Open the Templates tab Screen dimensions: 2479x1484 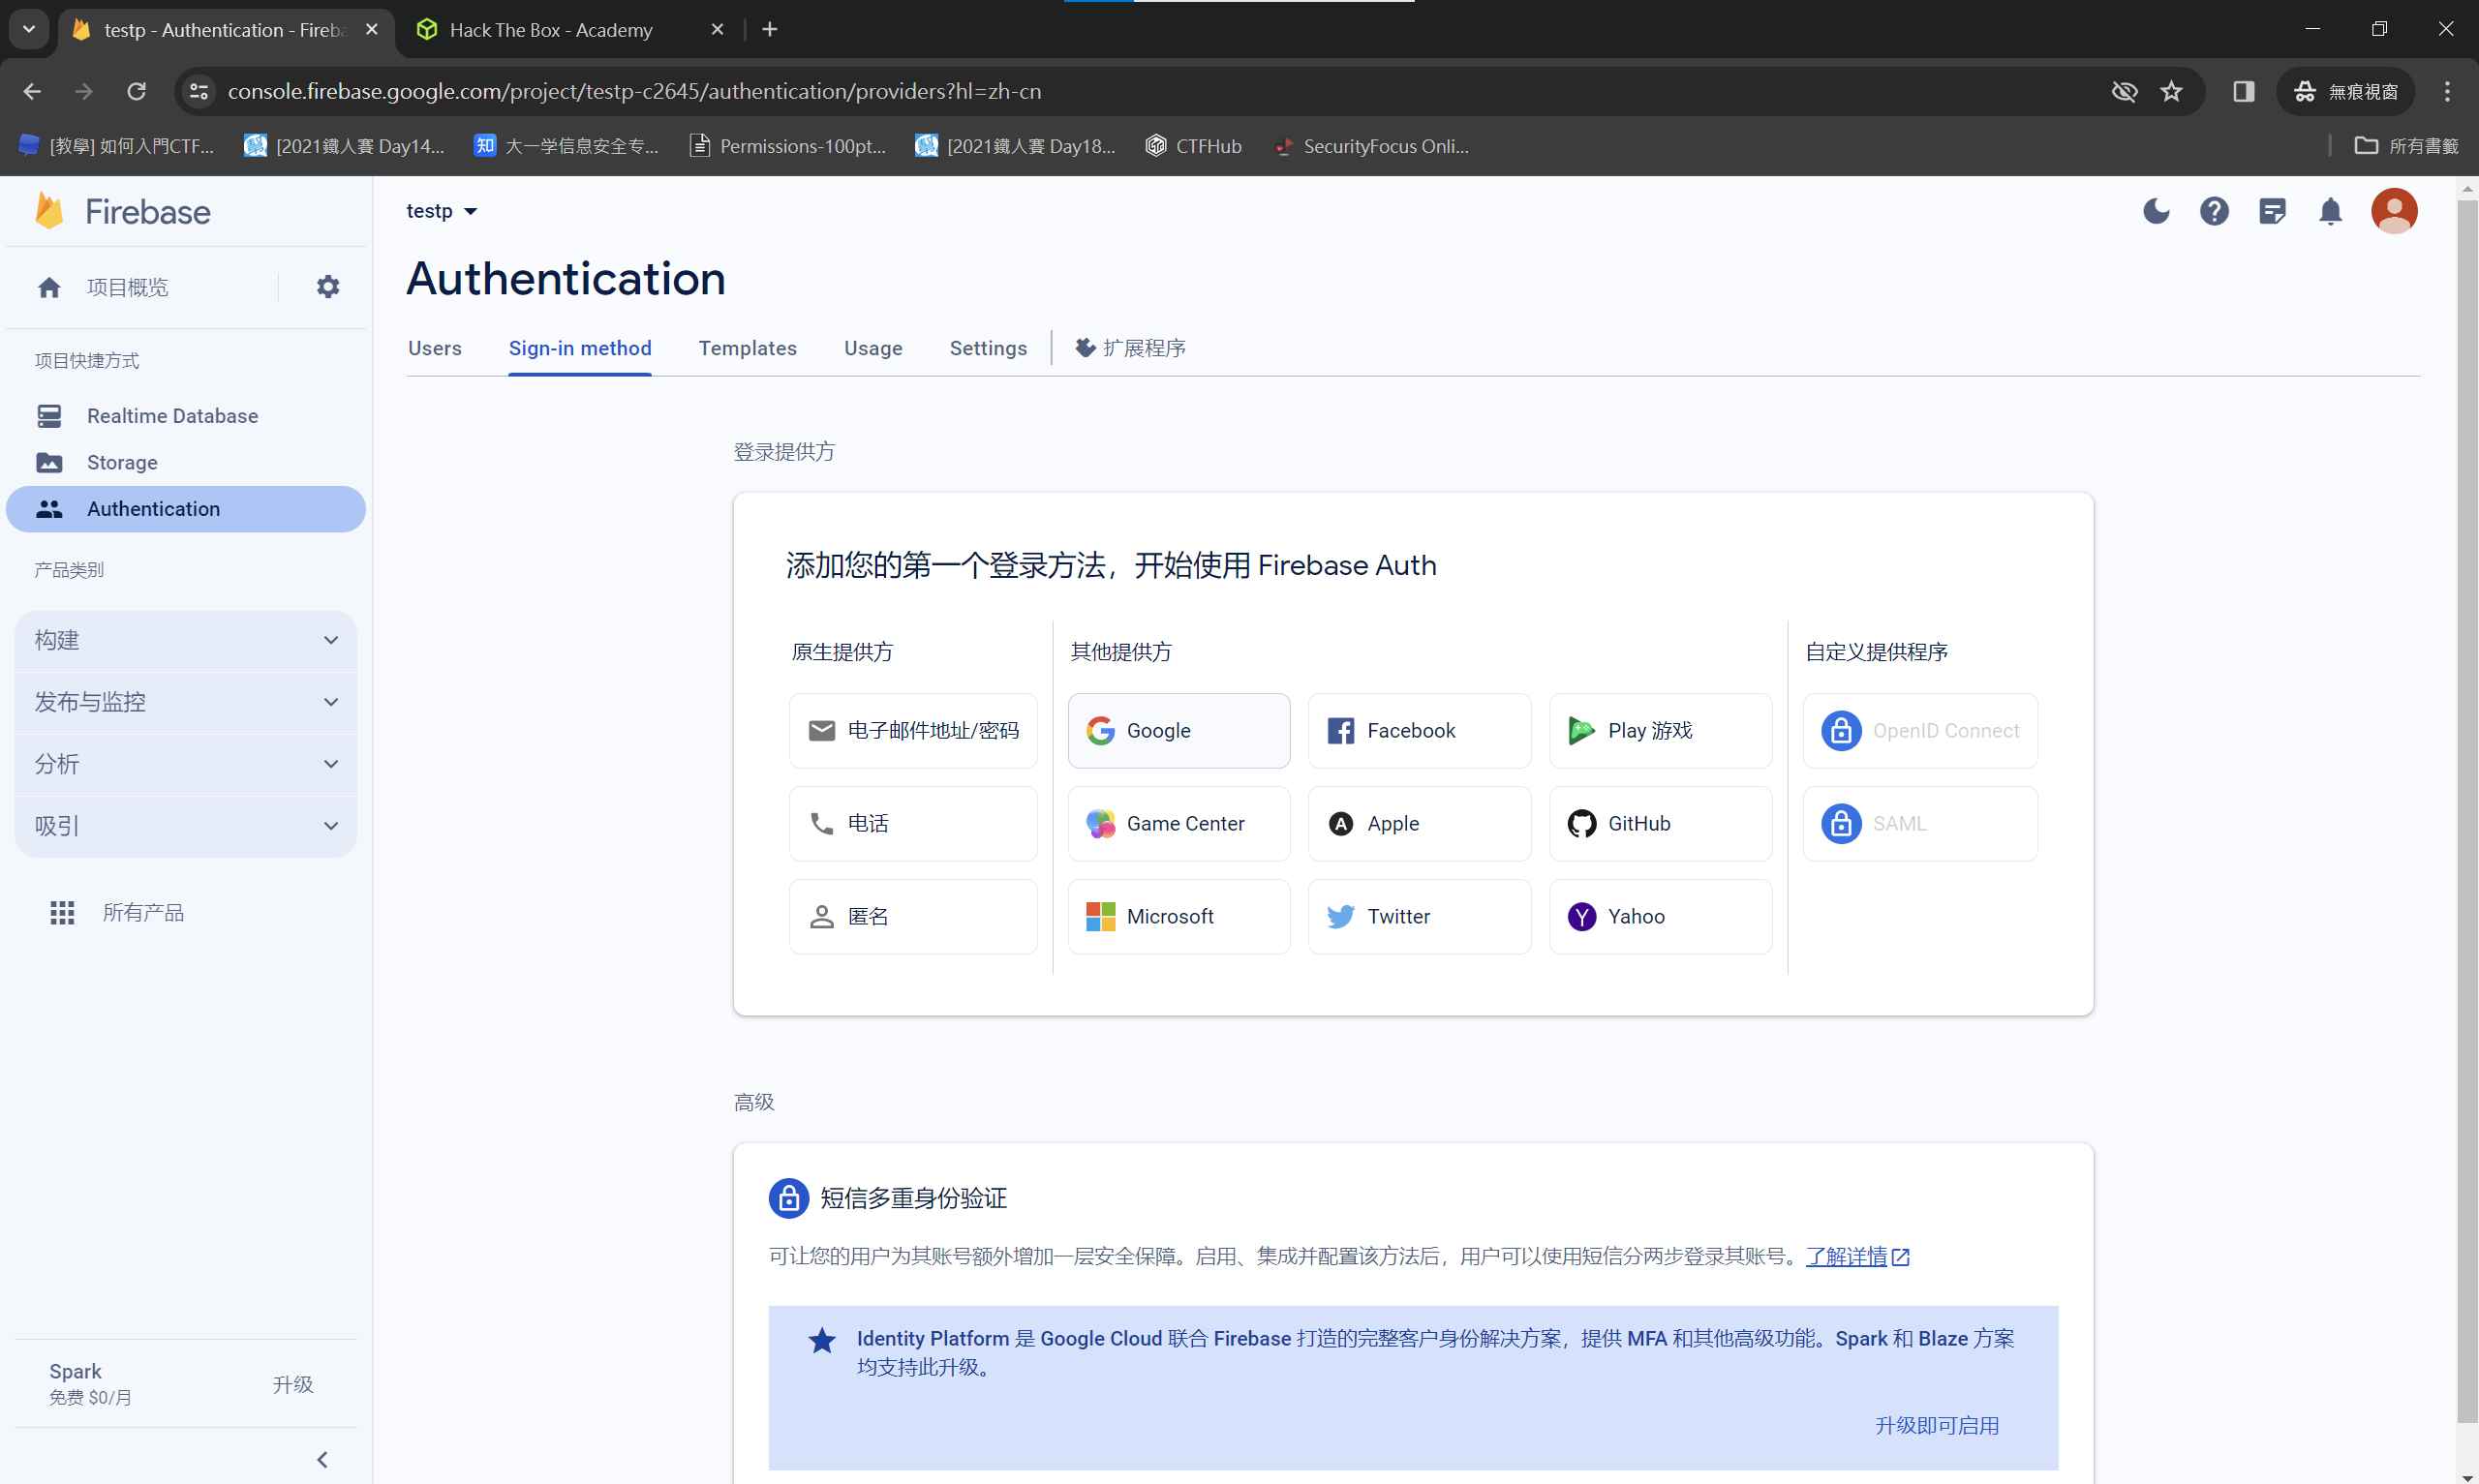pyautogui.click(x=747, y=348)
